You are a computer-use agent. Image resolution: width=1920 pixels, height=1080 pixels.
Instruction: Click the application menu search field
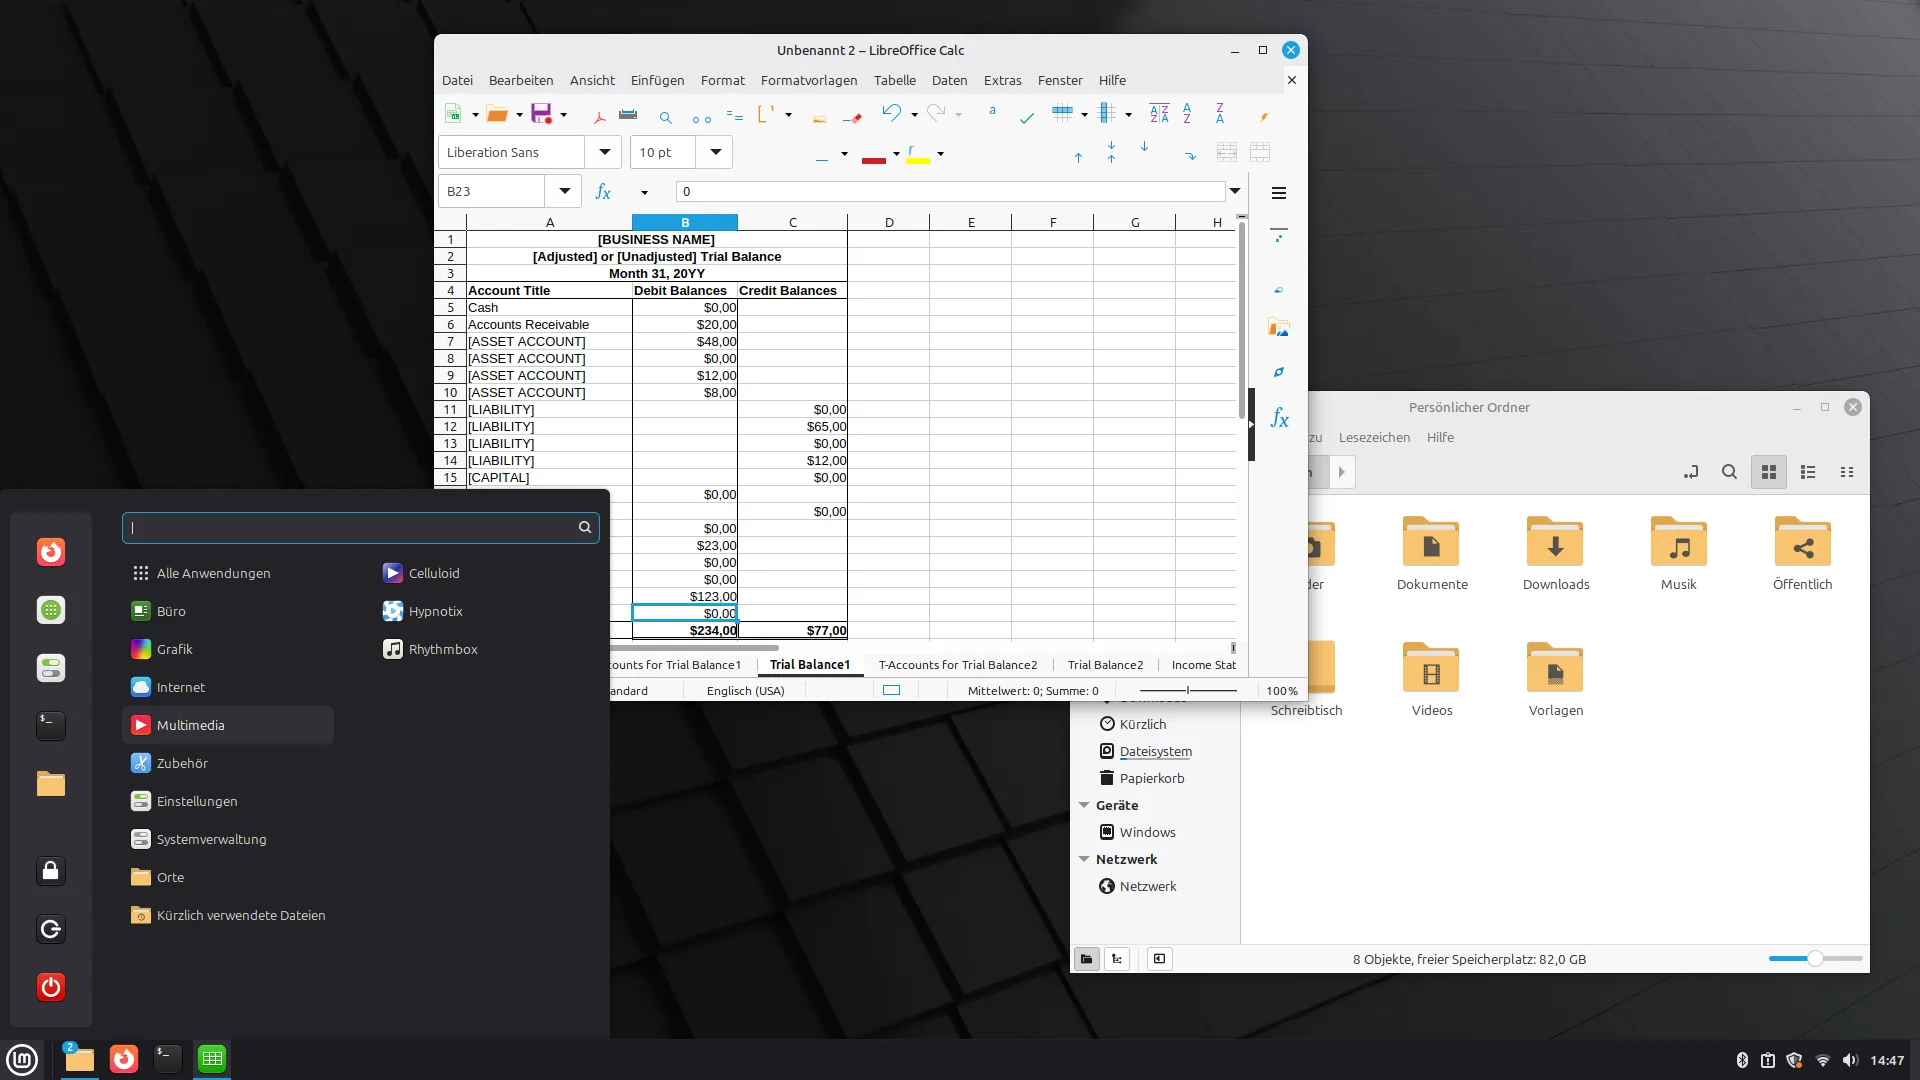pos(361,527)
